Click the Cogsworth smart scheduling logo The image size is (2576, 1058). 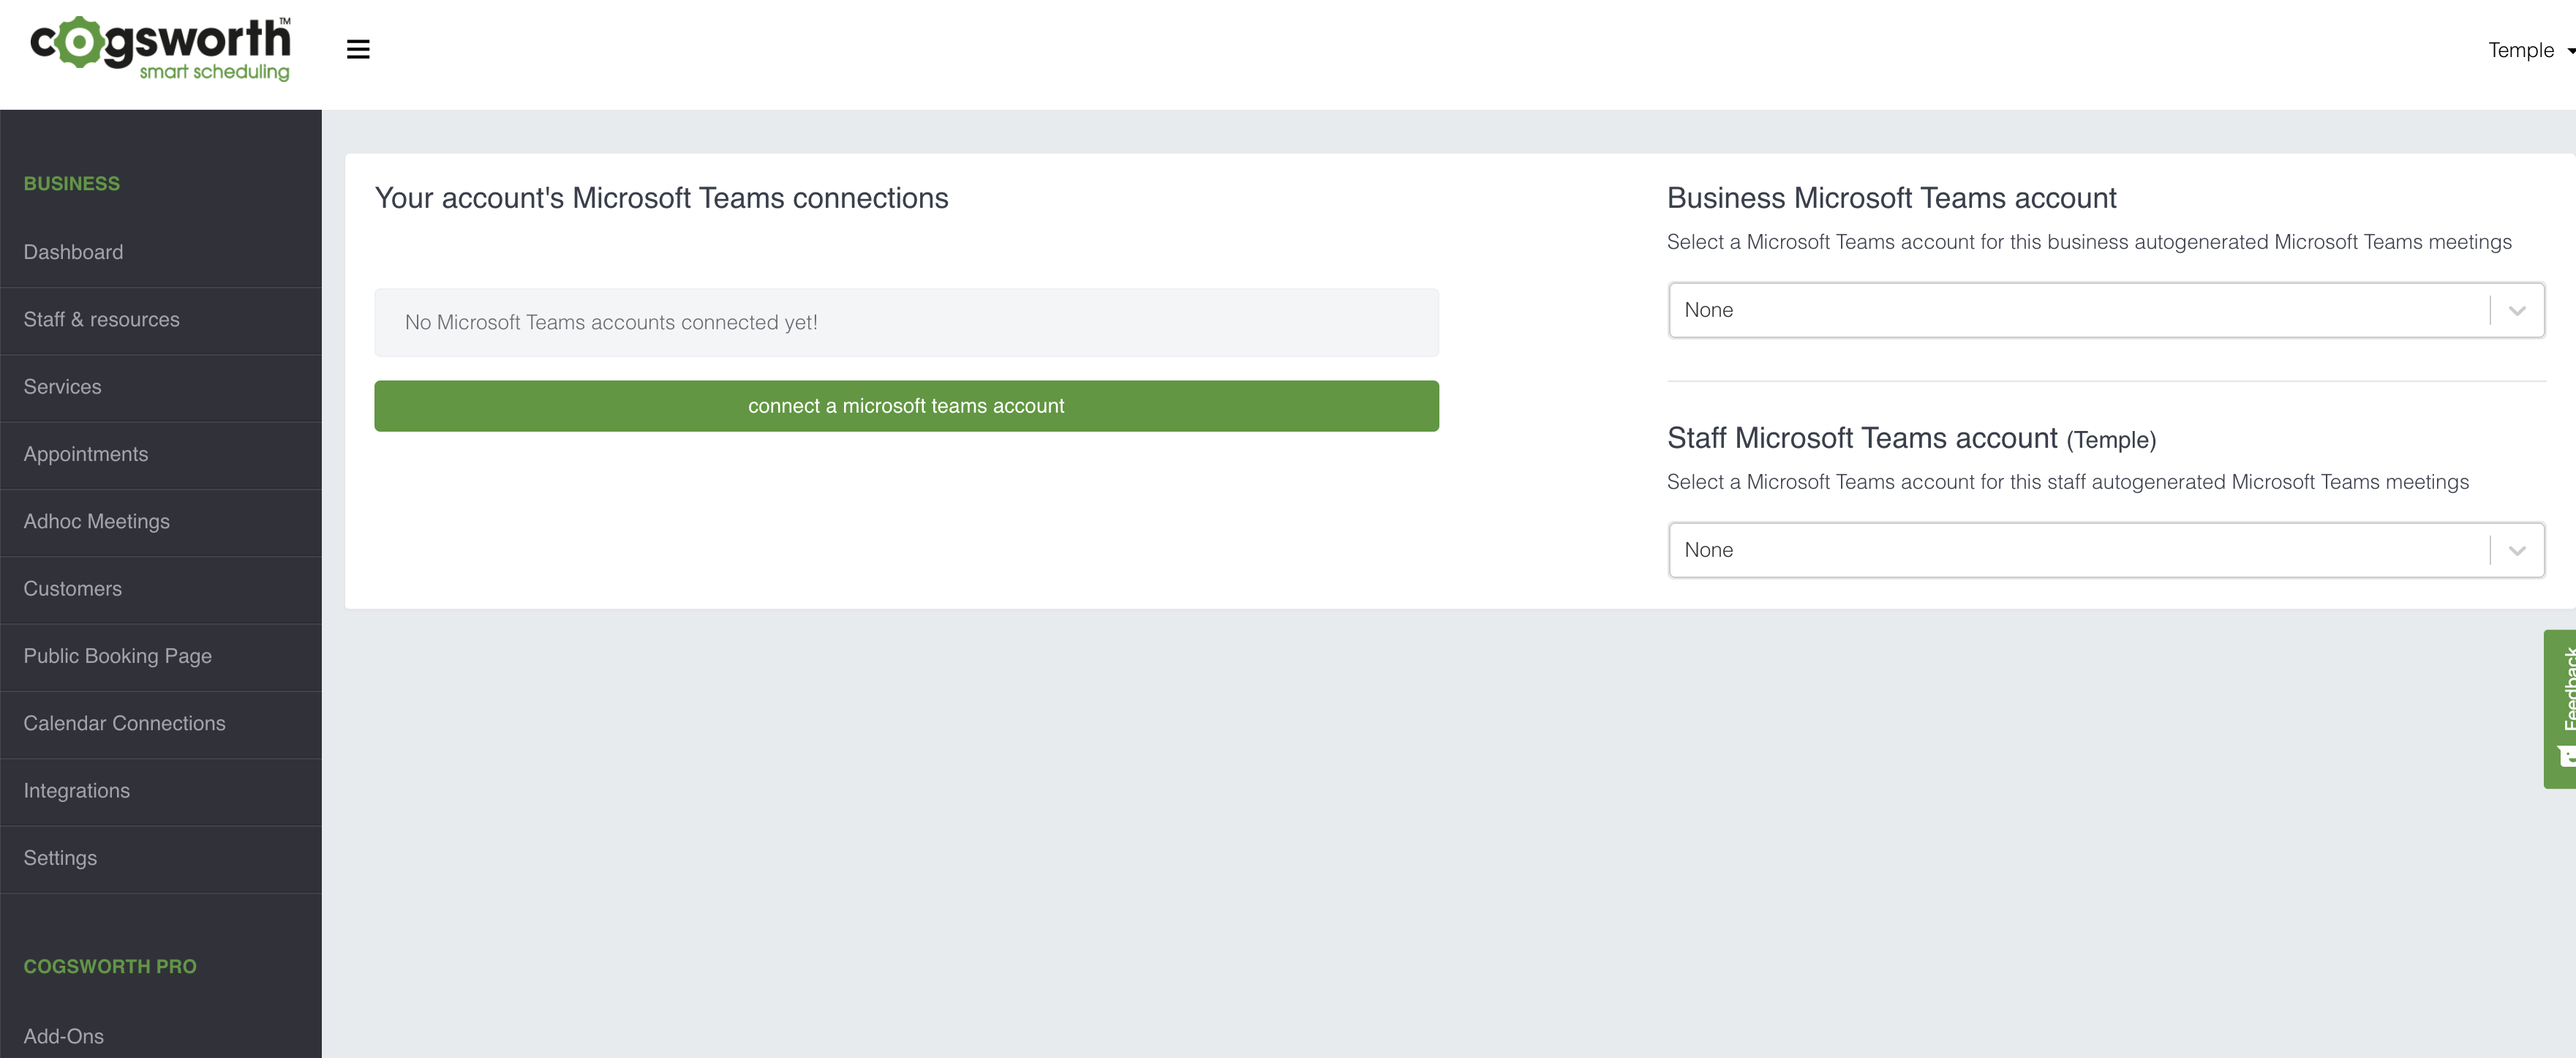point(161,48)
